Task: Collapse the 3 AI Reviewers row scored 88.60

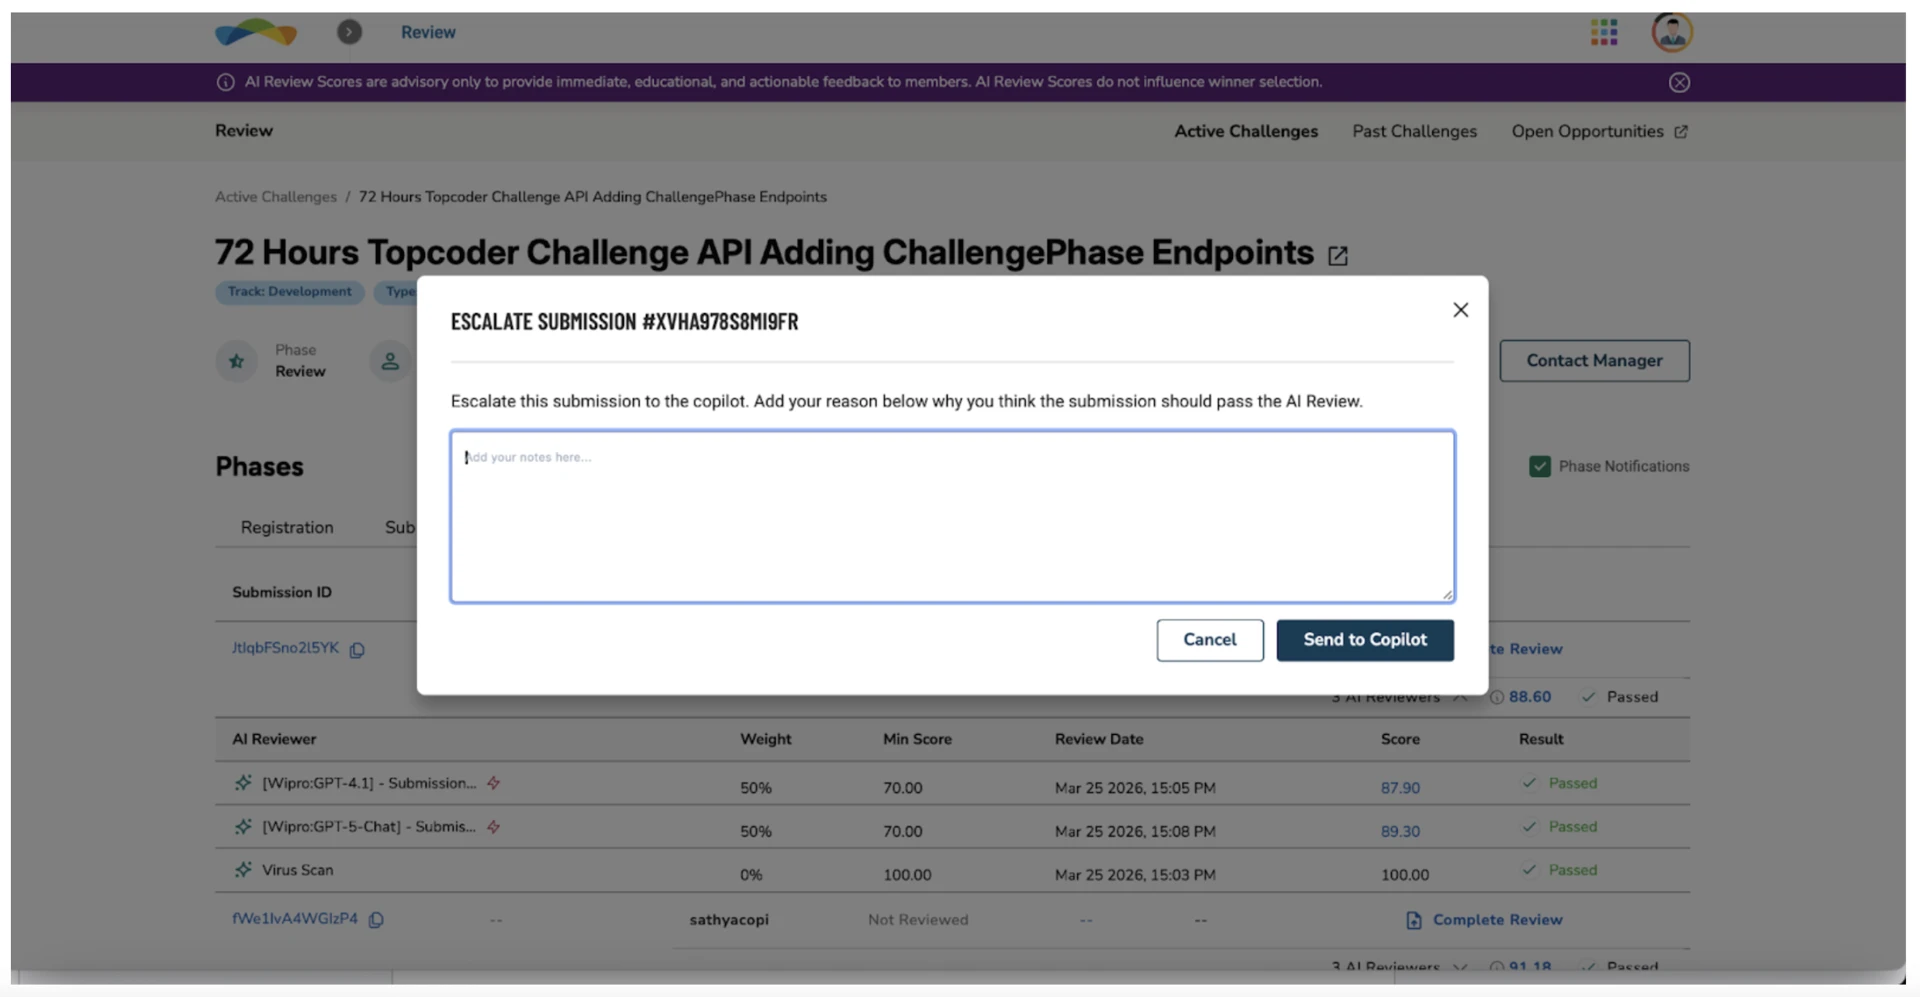Action: [1460, 697]
